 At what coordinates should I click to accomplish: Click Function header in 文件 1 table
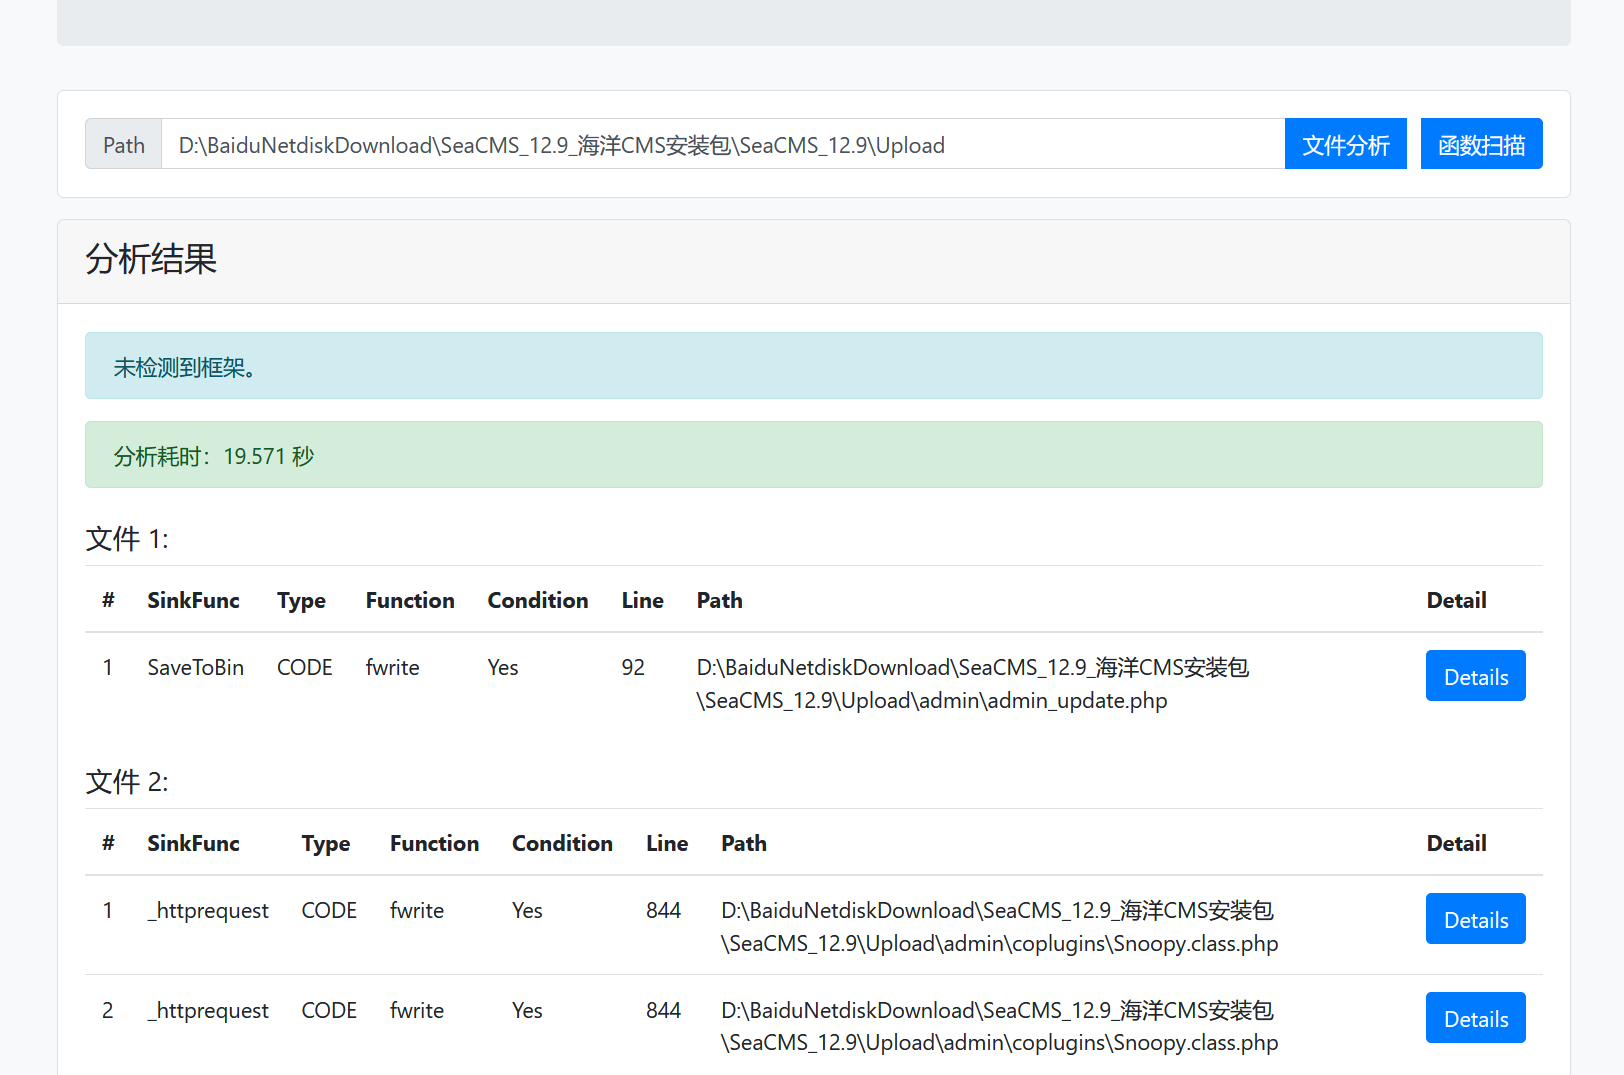[410, 600]
